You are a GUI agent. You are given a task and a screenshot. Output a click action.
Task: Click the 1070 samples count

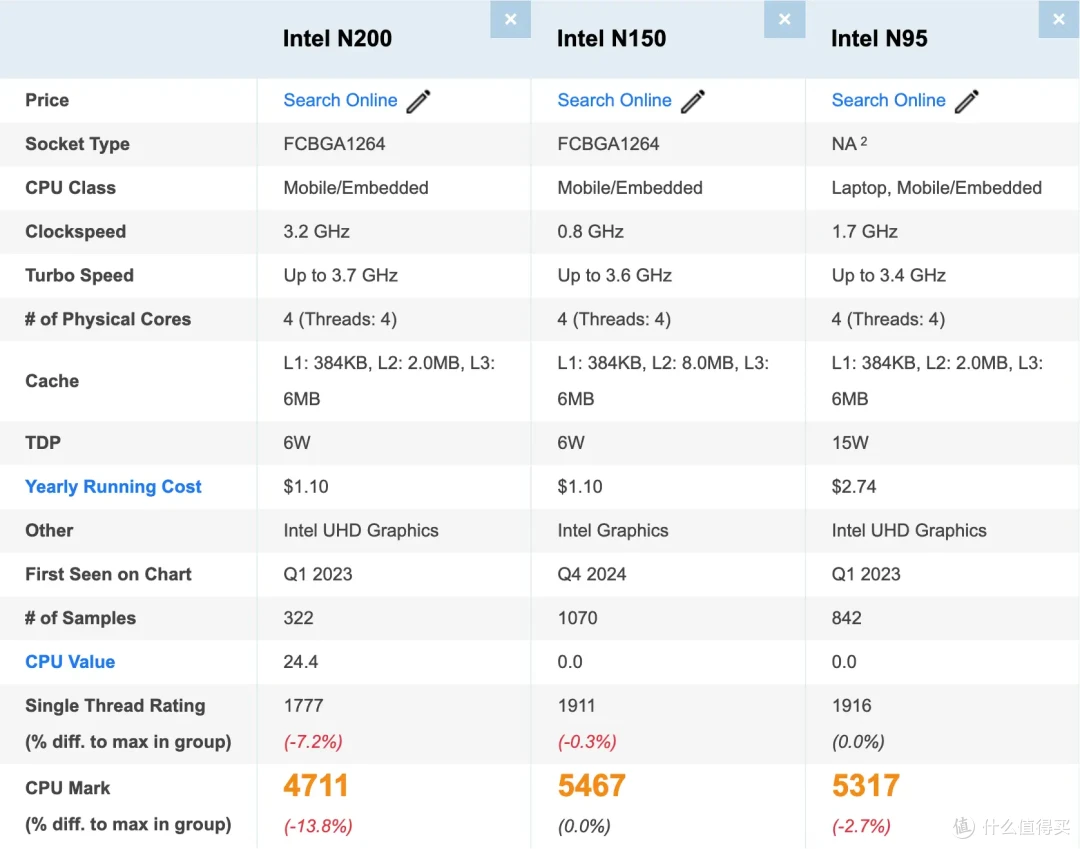577,618
